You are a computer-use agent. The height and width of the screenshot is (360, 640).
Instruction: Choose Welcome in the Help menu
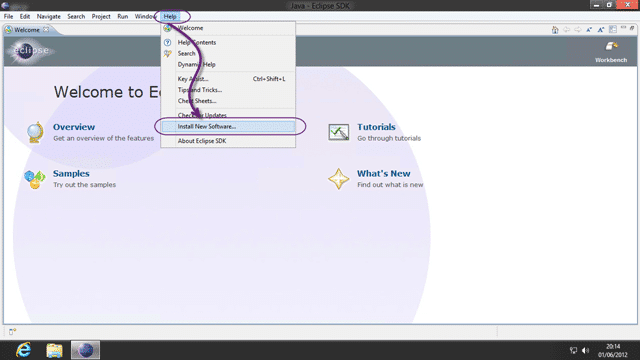(228, 28)
